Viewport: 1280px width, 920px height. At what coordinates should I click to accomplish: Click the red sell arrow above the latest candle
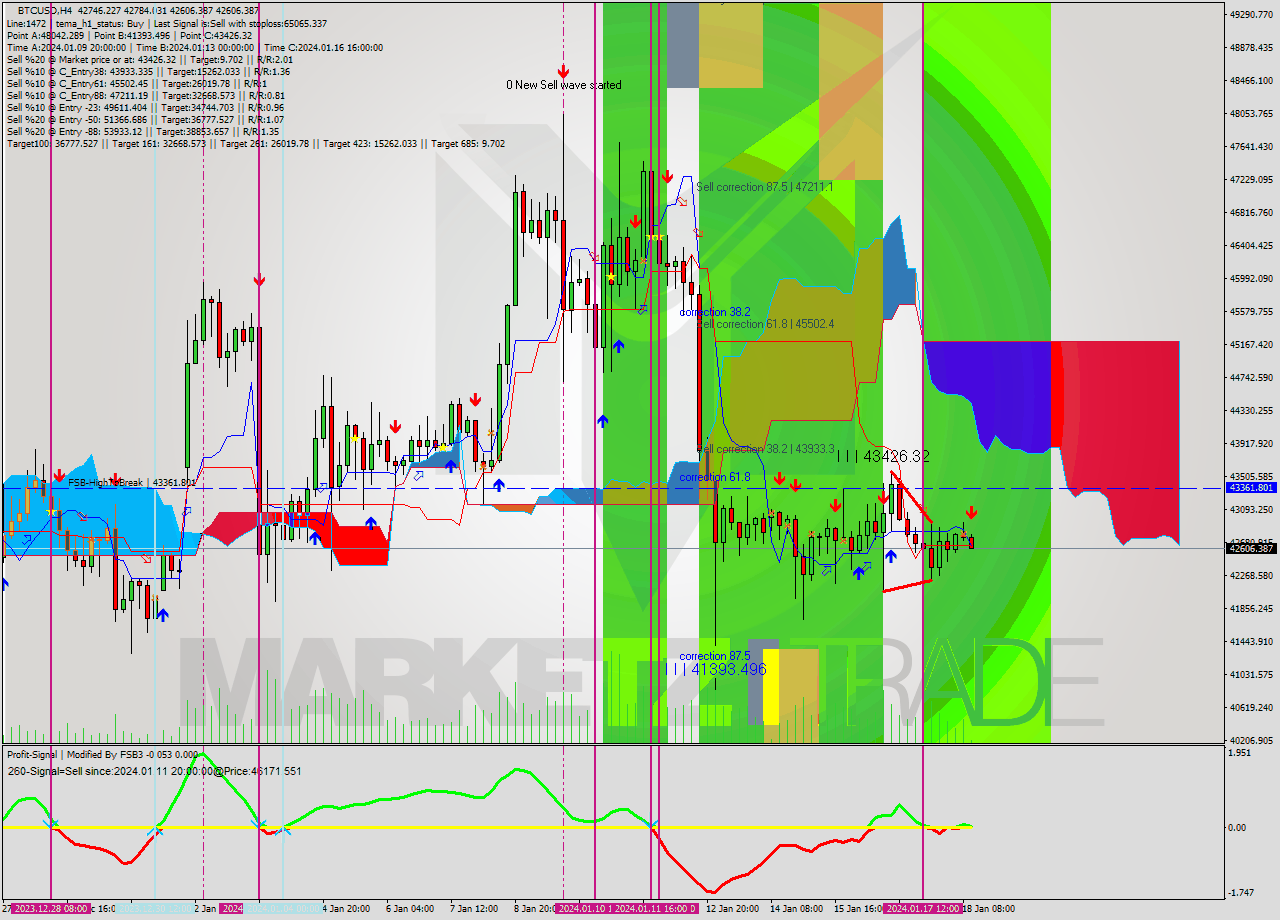point(971,512)
